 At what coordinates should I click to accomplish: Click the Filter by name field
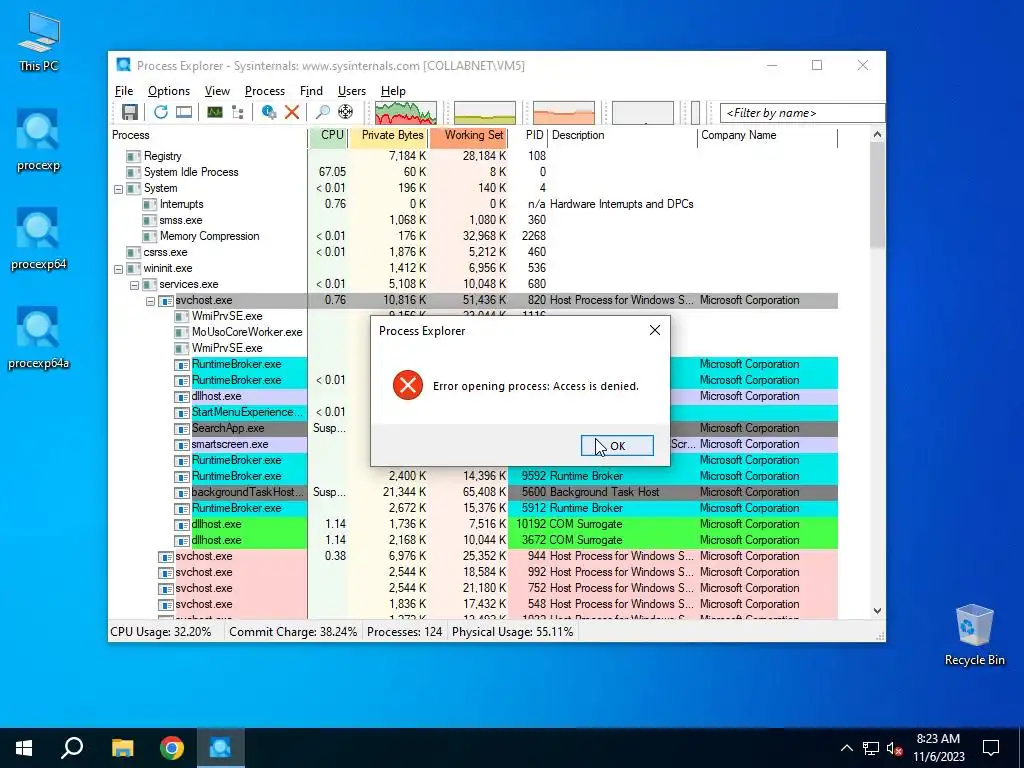802,113
